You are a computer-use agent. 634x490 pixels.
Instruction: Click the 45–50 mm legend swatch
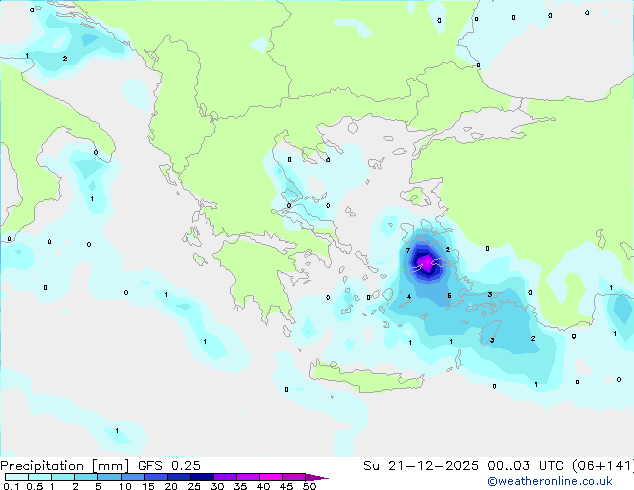pyautogui.click(x=294, y=477)
